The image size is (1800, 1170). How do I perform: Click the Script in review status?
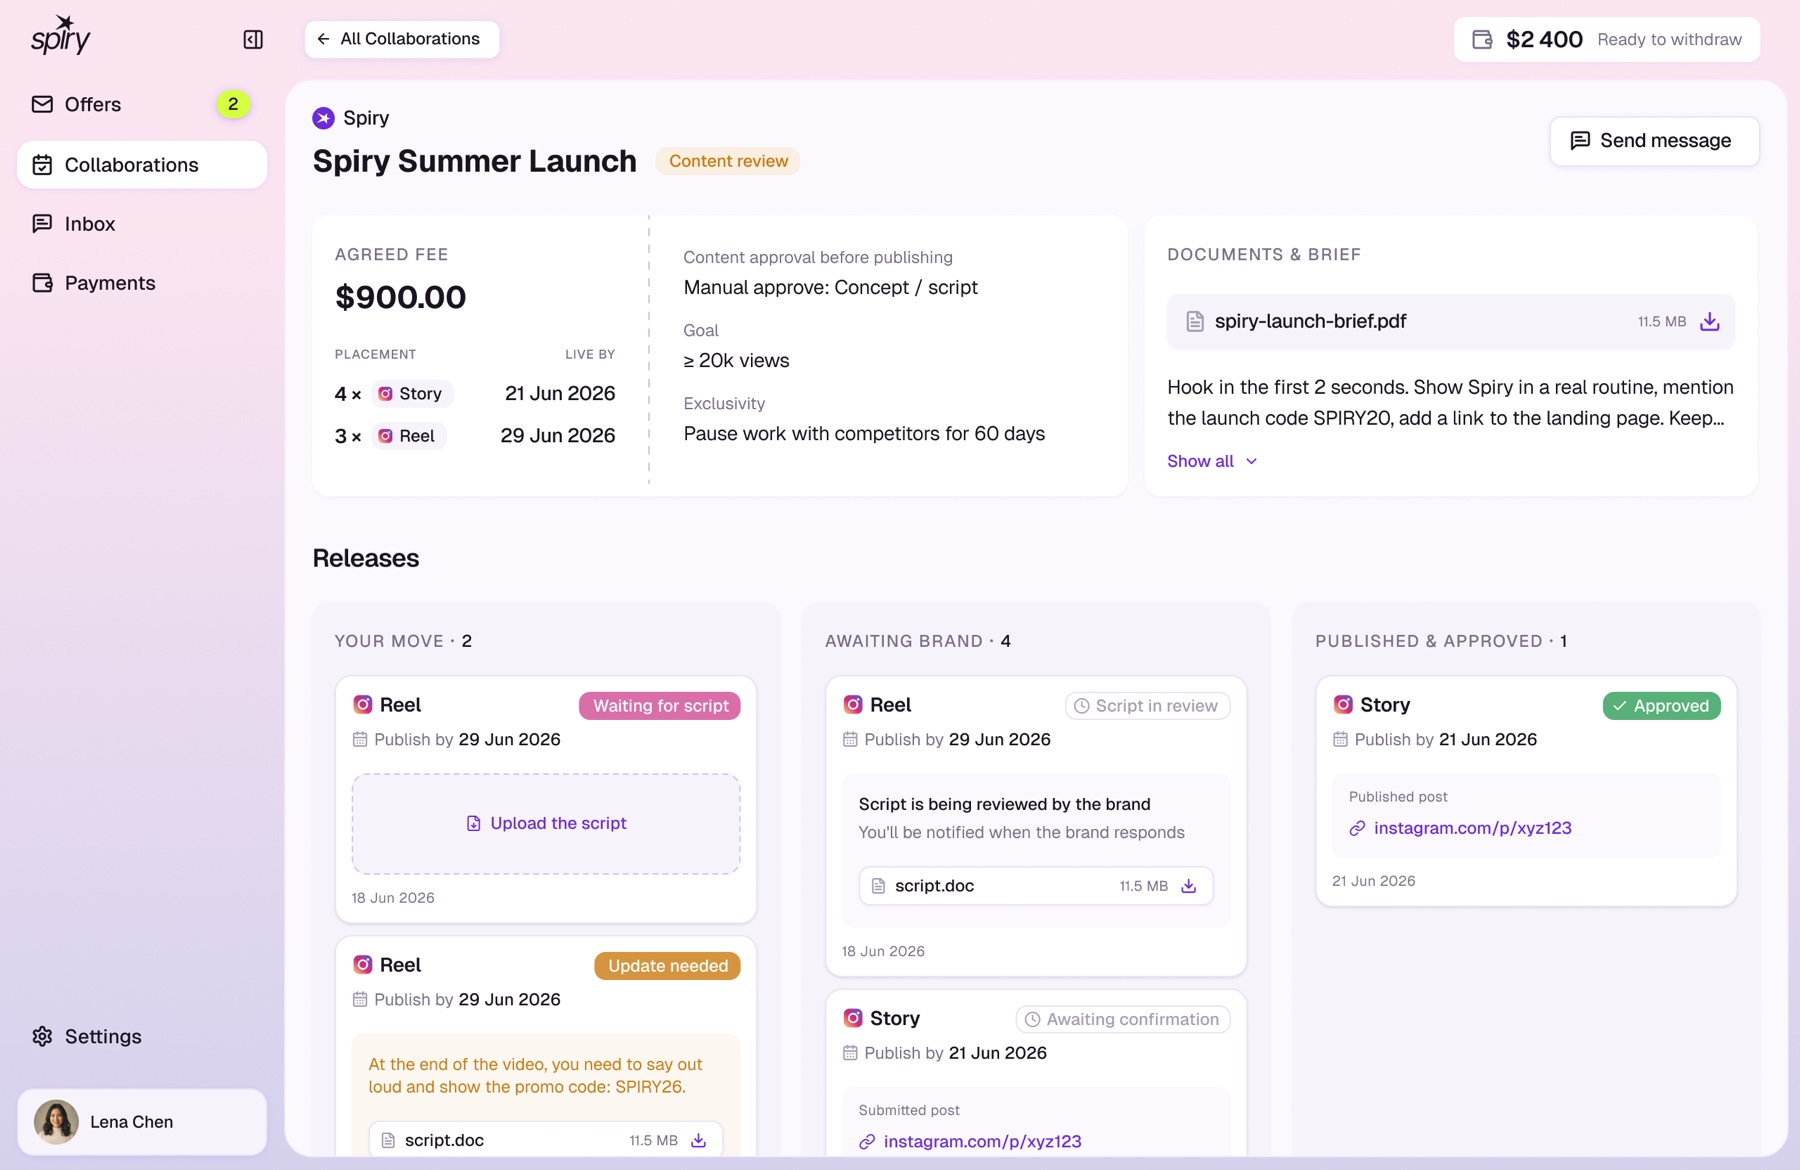(x=1147, y=706)
